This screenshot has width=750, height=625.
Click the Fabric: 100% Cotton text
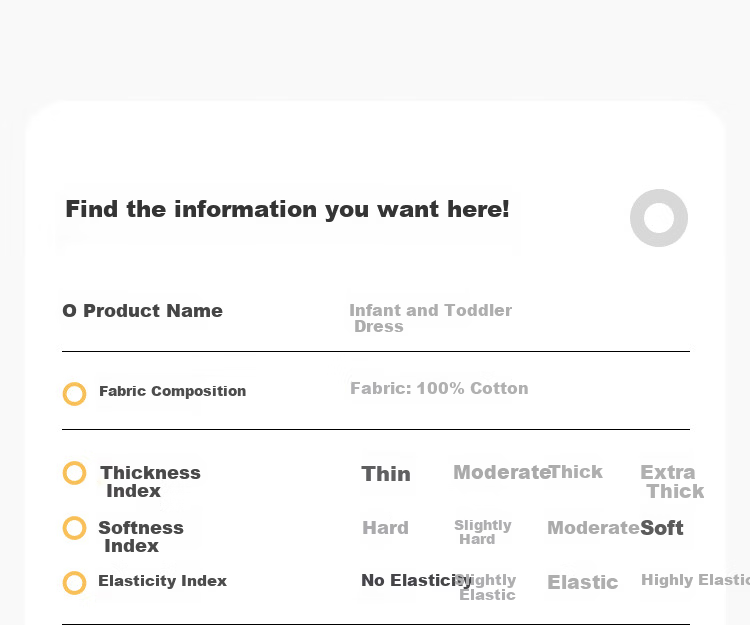(x=440, y=388)
